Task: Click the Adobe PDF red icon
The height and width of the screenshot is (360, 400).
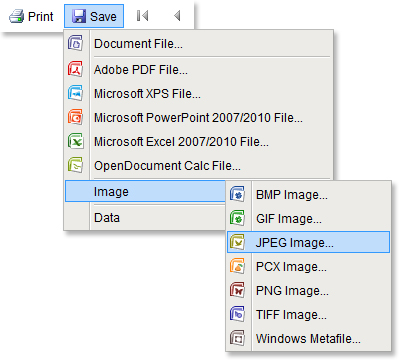Action: pos(76,69)
